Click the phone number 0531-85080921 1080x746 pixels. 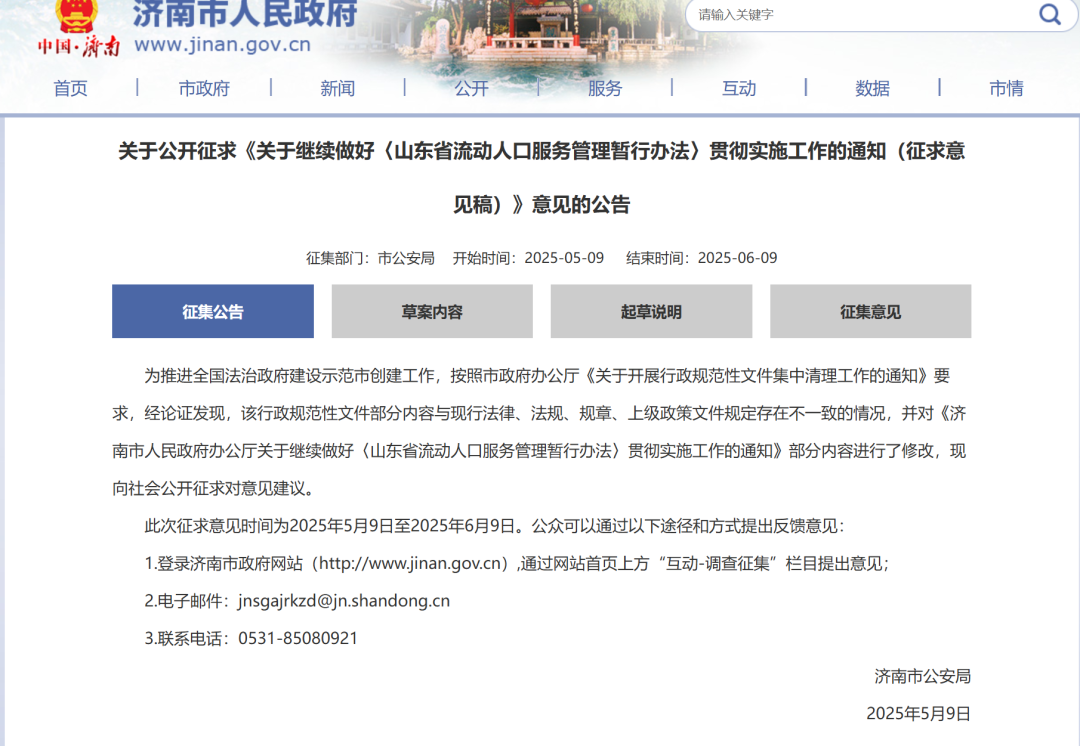(298, 639)
